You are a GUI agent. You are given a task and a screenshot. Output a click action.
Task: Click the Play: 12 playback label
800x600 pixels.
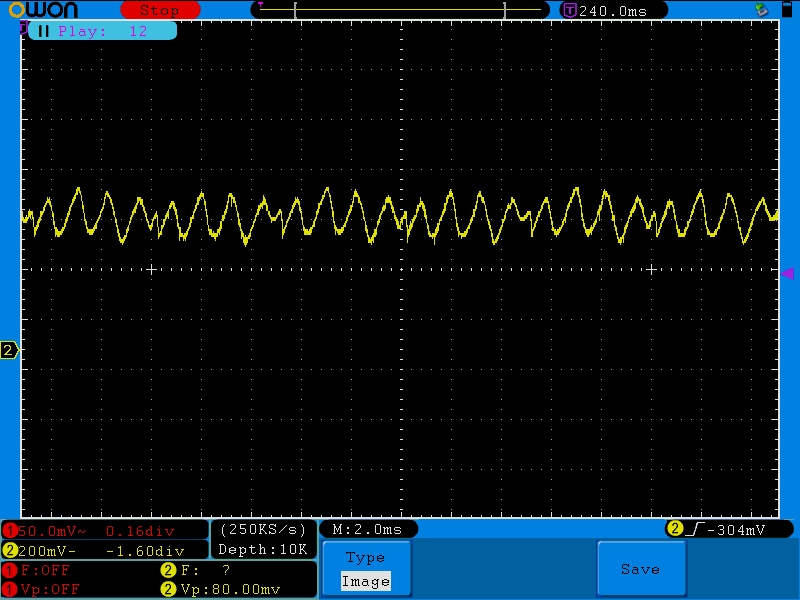pyautogui.click(x=103, y=31)
